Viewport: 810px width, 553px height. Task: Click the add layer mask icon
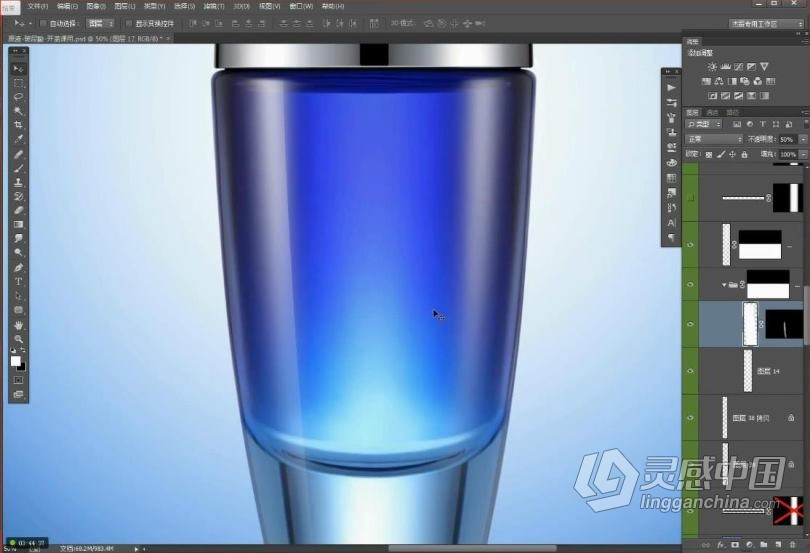[735, 545]
